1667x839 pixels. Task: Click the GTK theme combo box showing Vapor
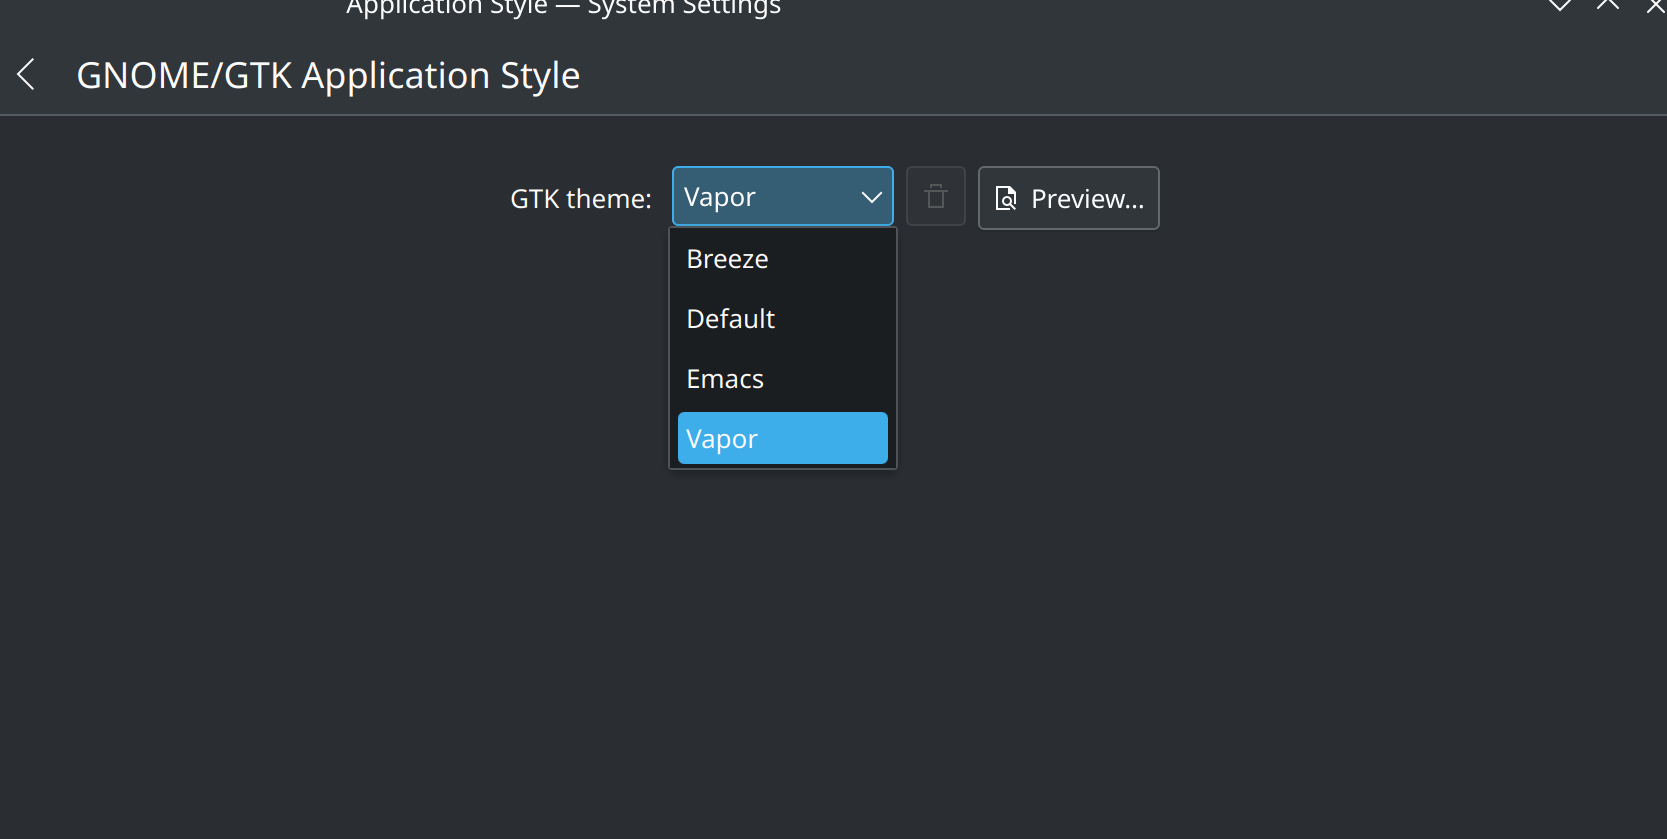pos(760,197)
